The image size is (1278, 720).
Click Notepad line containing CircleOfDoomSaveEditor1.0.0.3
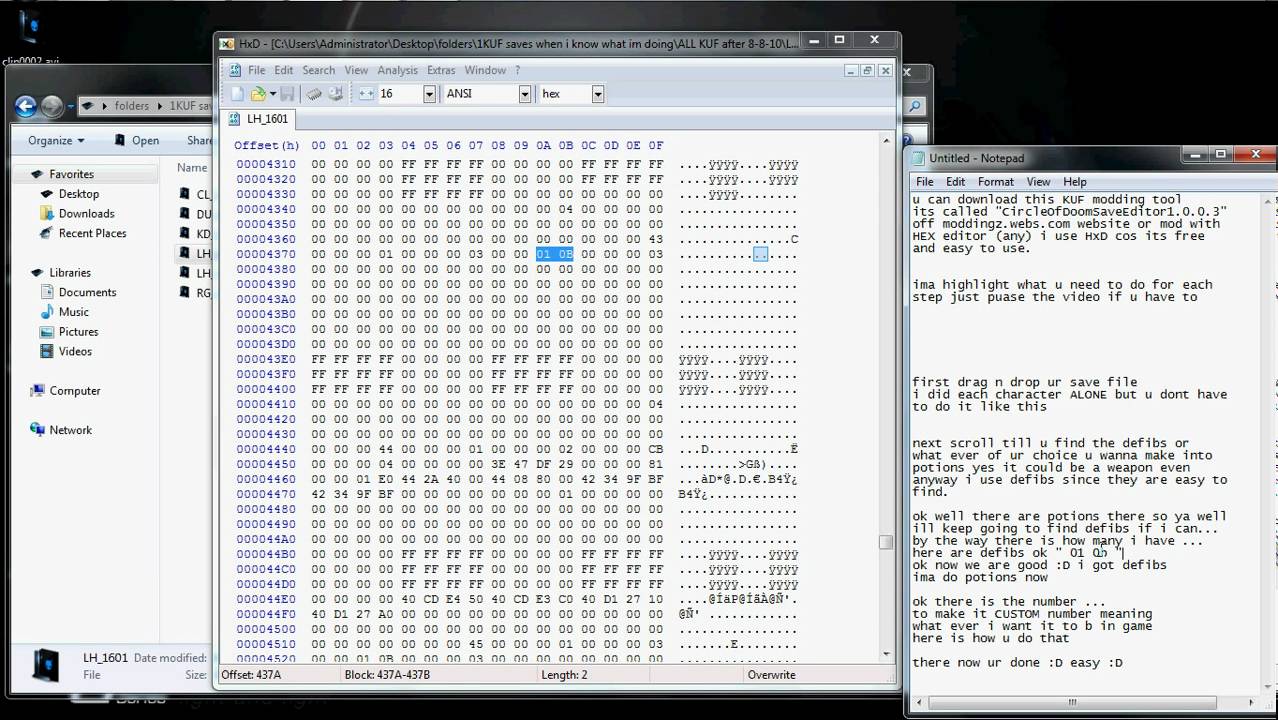click(1069, 212)
